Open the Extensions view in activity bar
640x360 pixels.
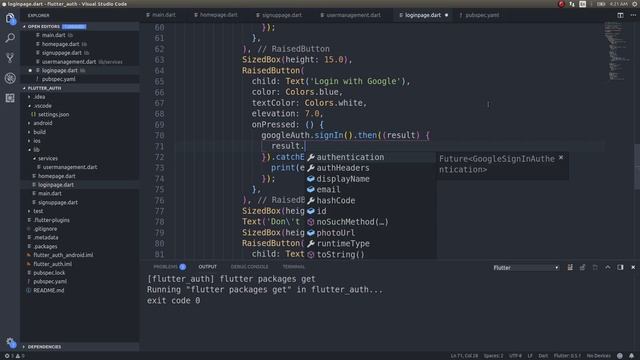(10, 98)
